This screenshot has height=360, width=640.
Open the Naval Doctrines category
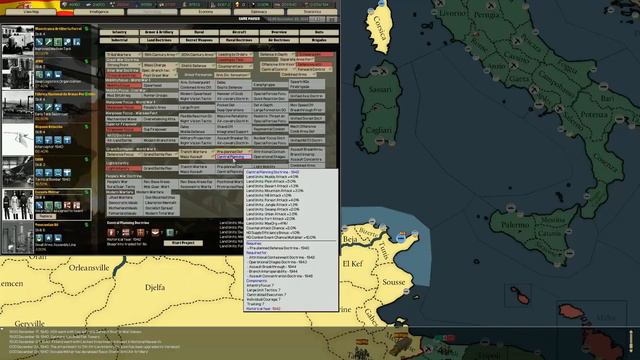point(239,40)
